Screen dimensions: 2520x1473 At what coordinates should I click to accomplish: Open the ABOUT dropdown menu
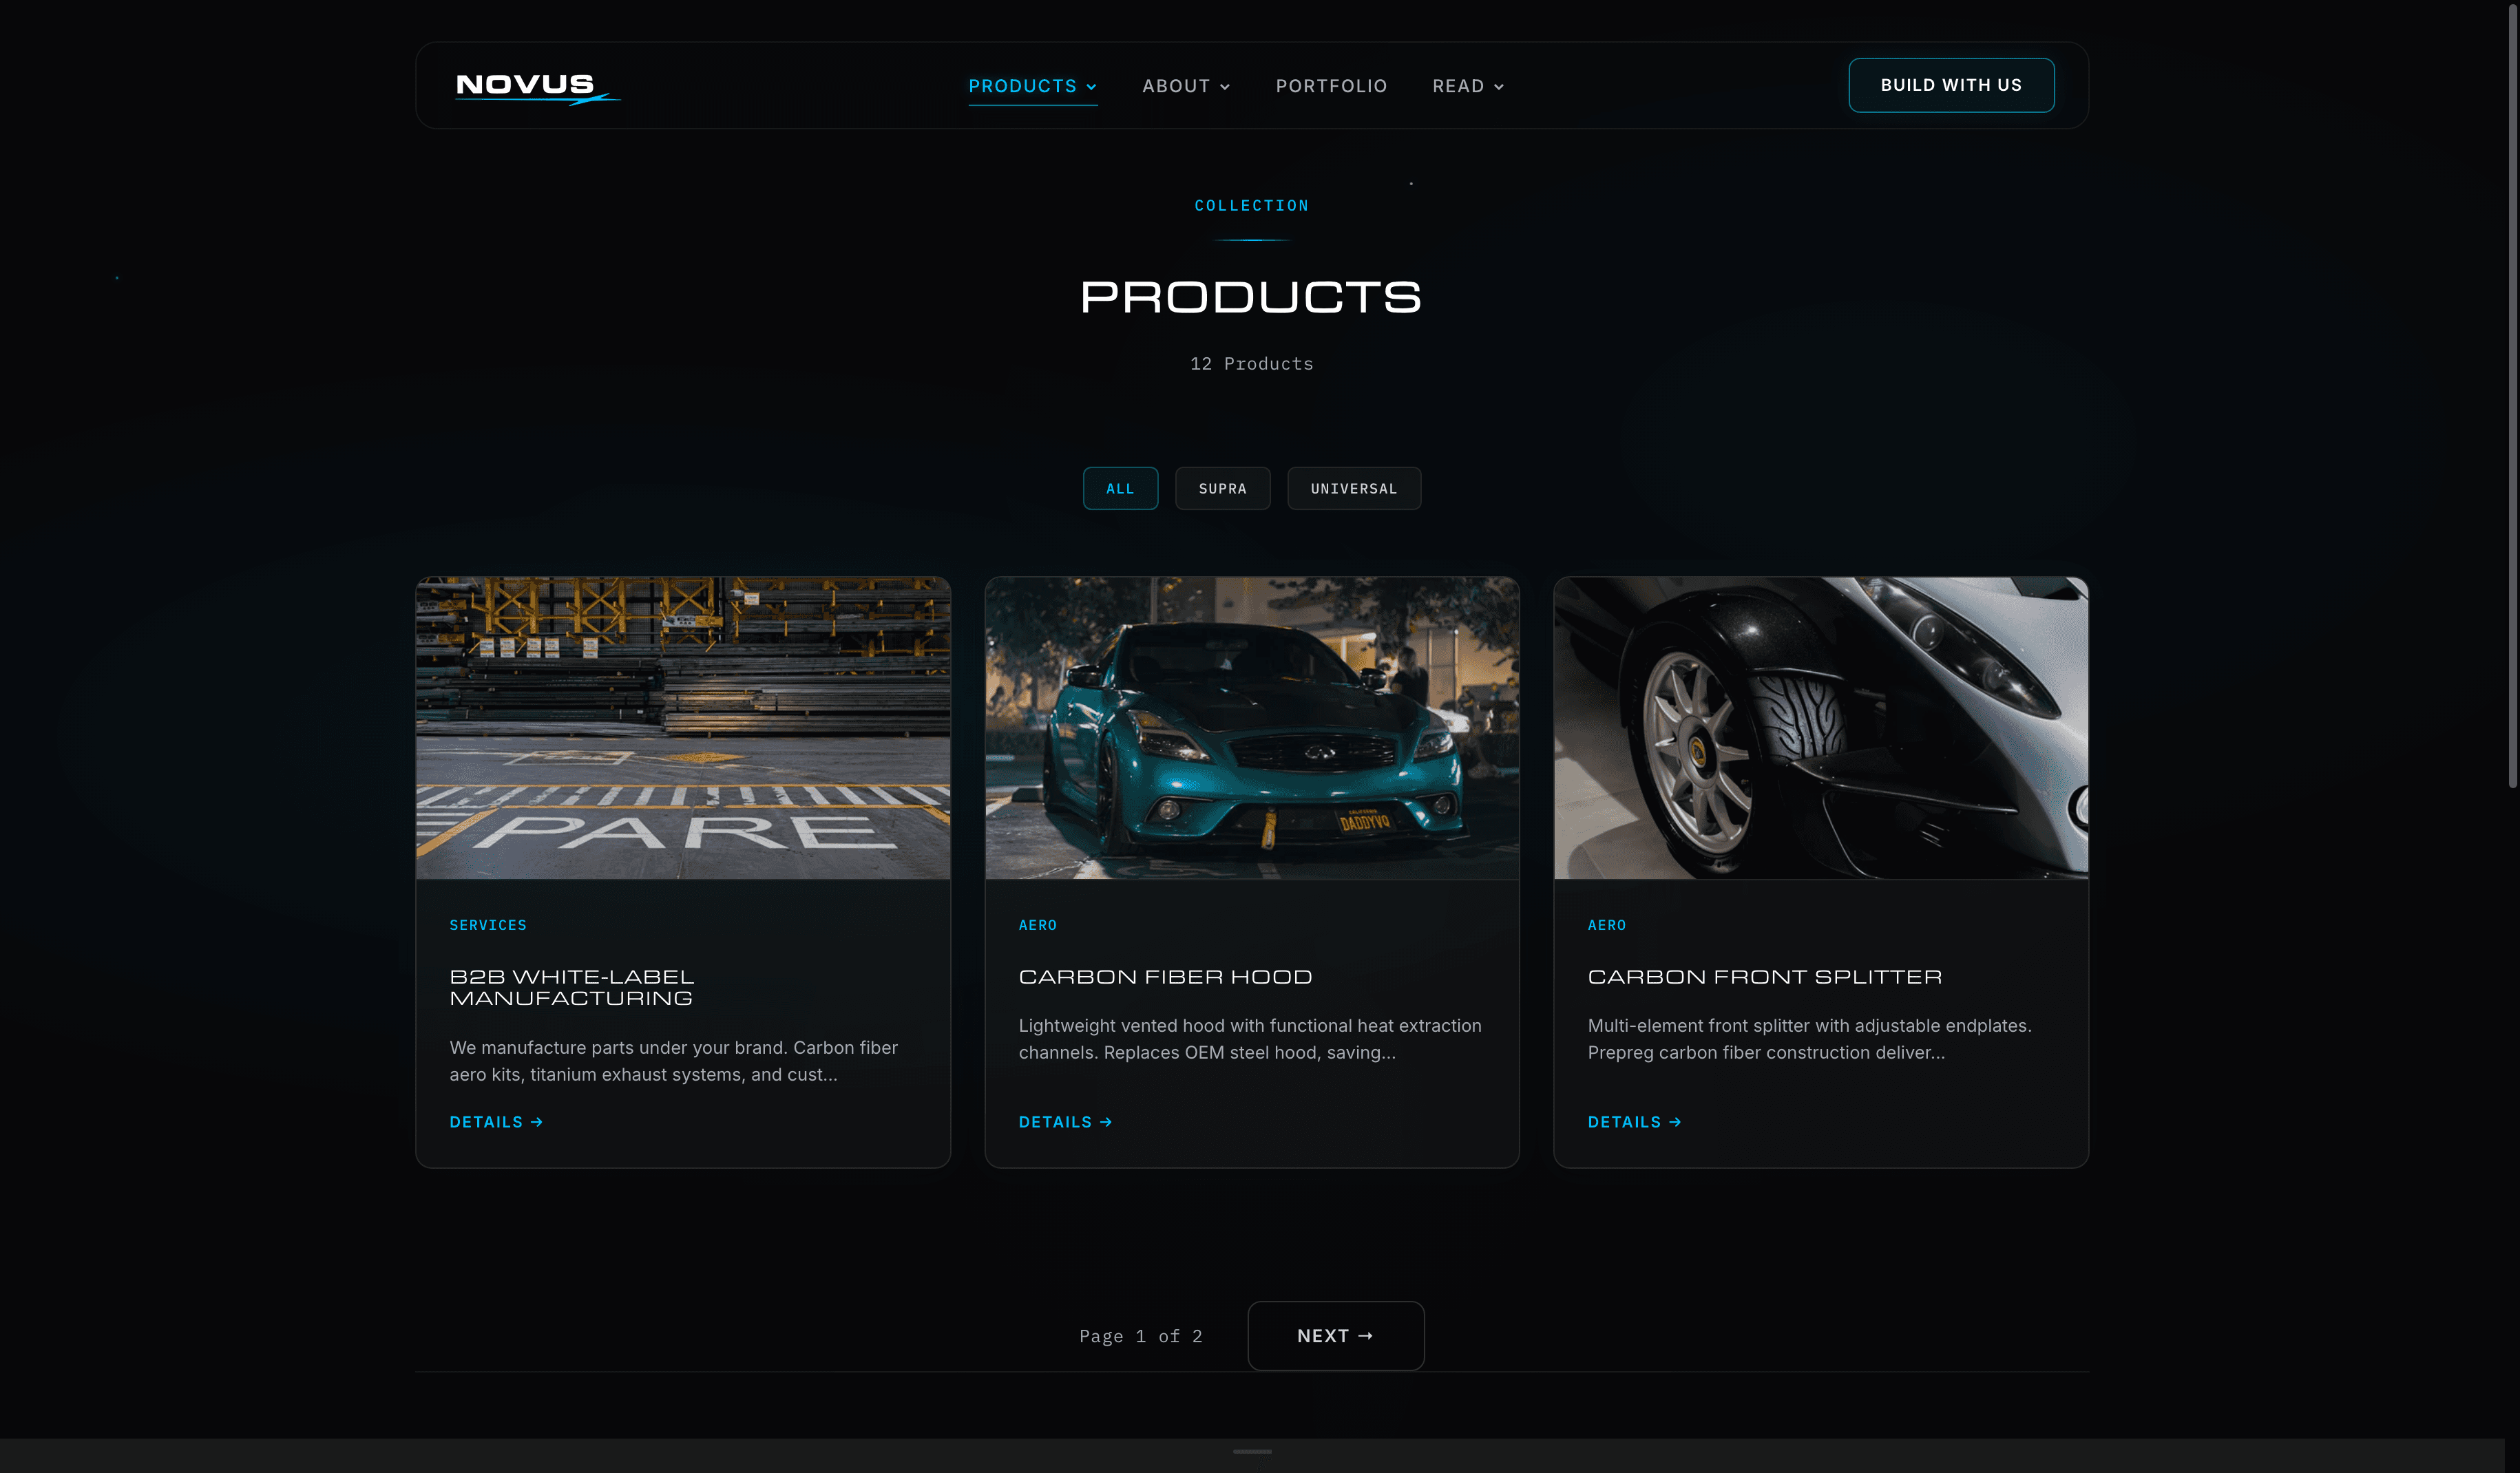(x=1225, y=86)
